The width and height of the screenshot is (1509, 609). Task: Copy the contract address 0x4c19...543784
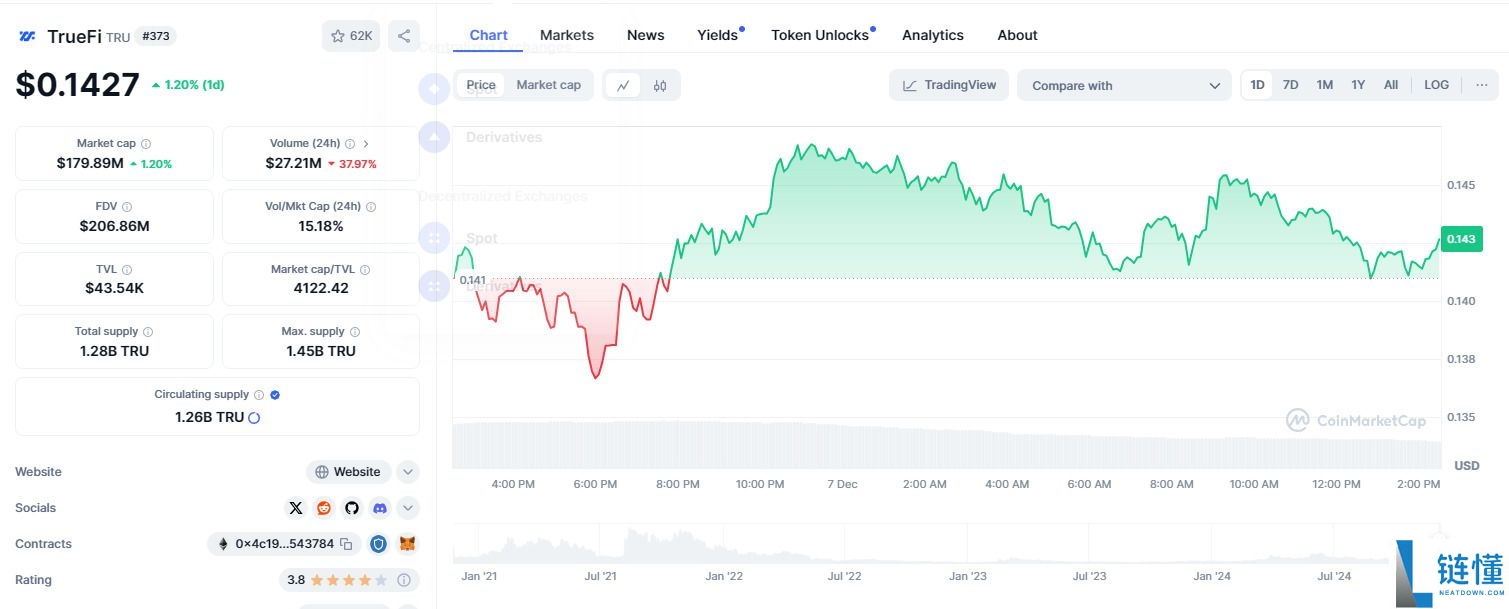pyautogui.click(x=346, y=544)
